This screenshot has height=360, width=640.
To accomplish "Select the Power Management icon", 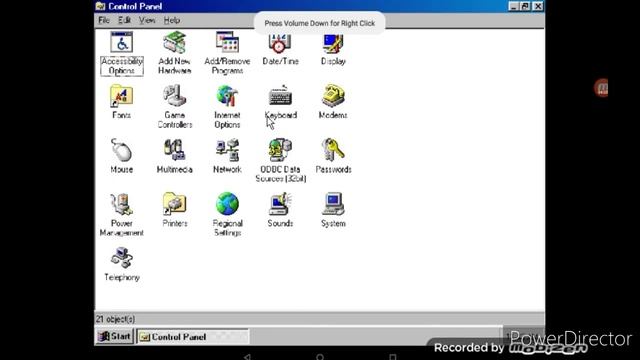I will pos(122,204).
